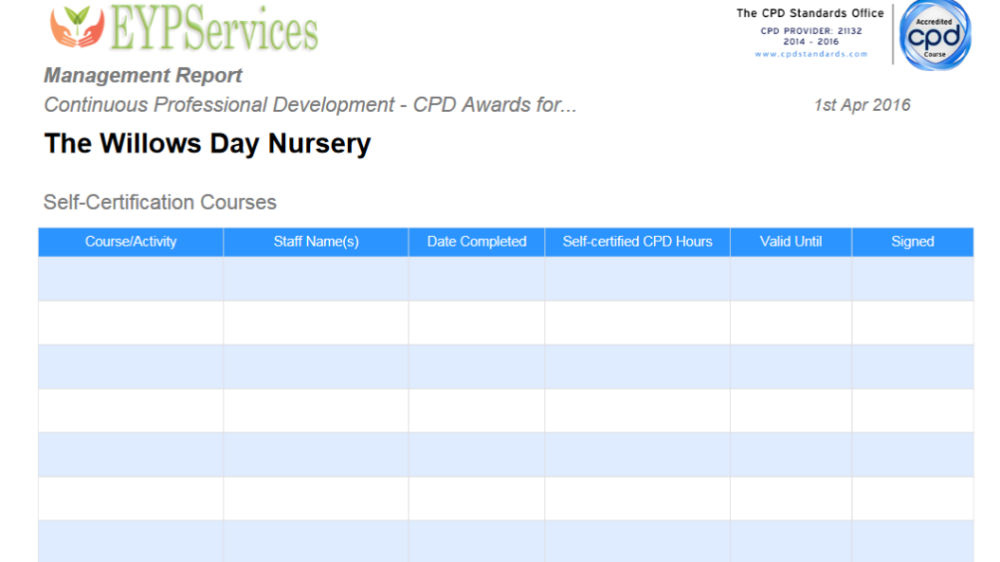Open the www.cpdstandards.com link
Viewport: 1000px width, 562px height.
(811, 54)
